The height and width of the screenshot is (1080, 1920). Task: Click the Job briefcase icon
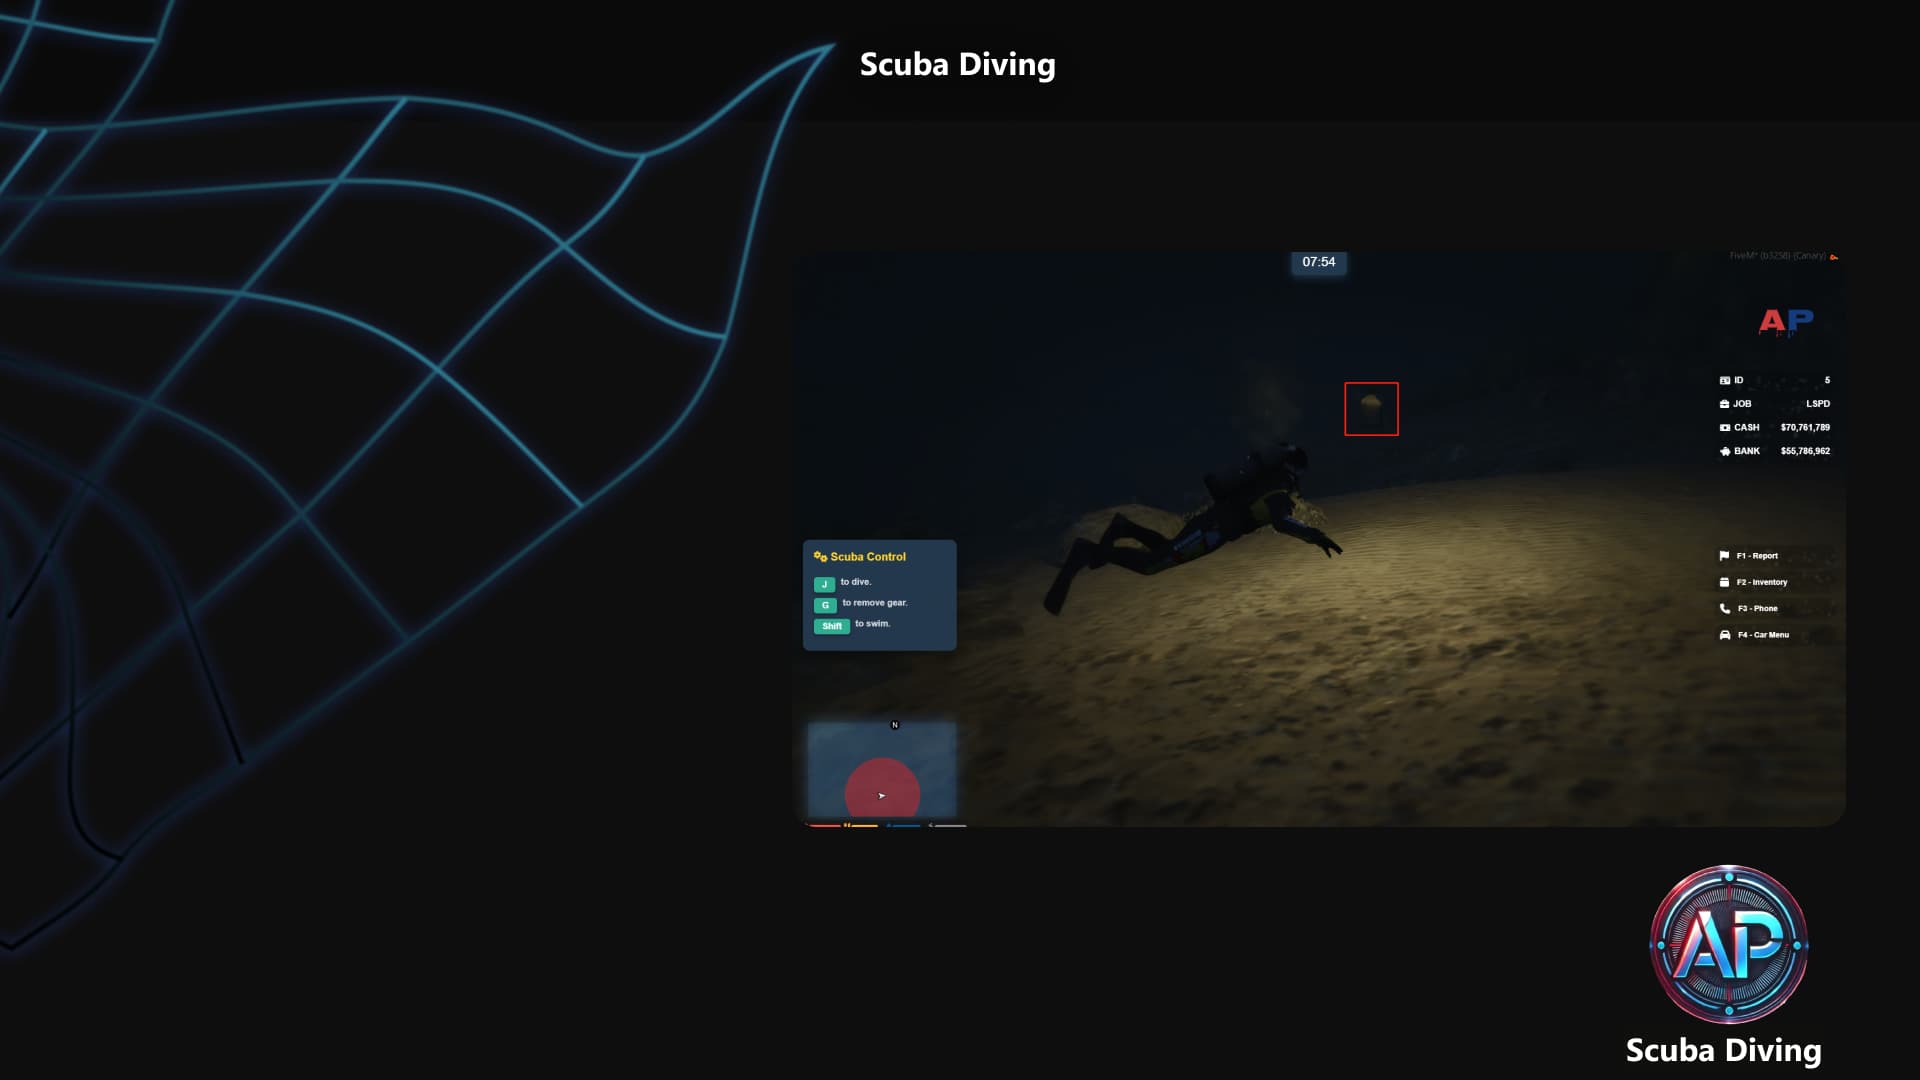1724,404
